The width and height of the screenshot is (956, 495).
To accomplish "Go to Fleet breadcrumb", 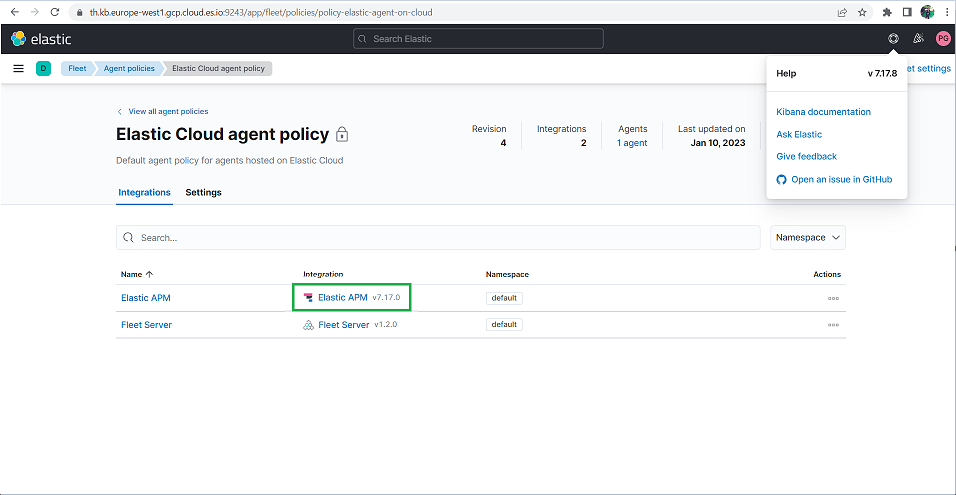I will (77, 69).
